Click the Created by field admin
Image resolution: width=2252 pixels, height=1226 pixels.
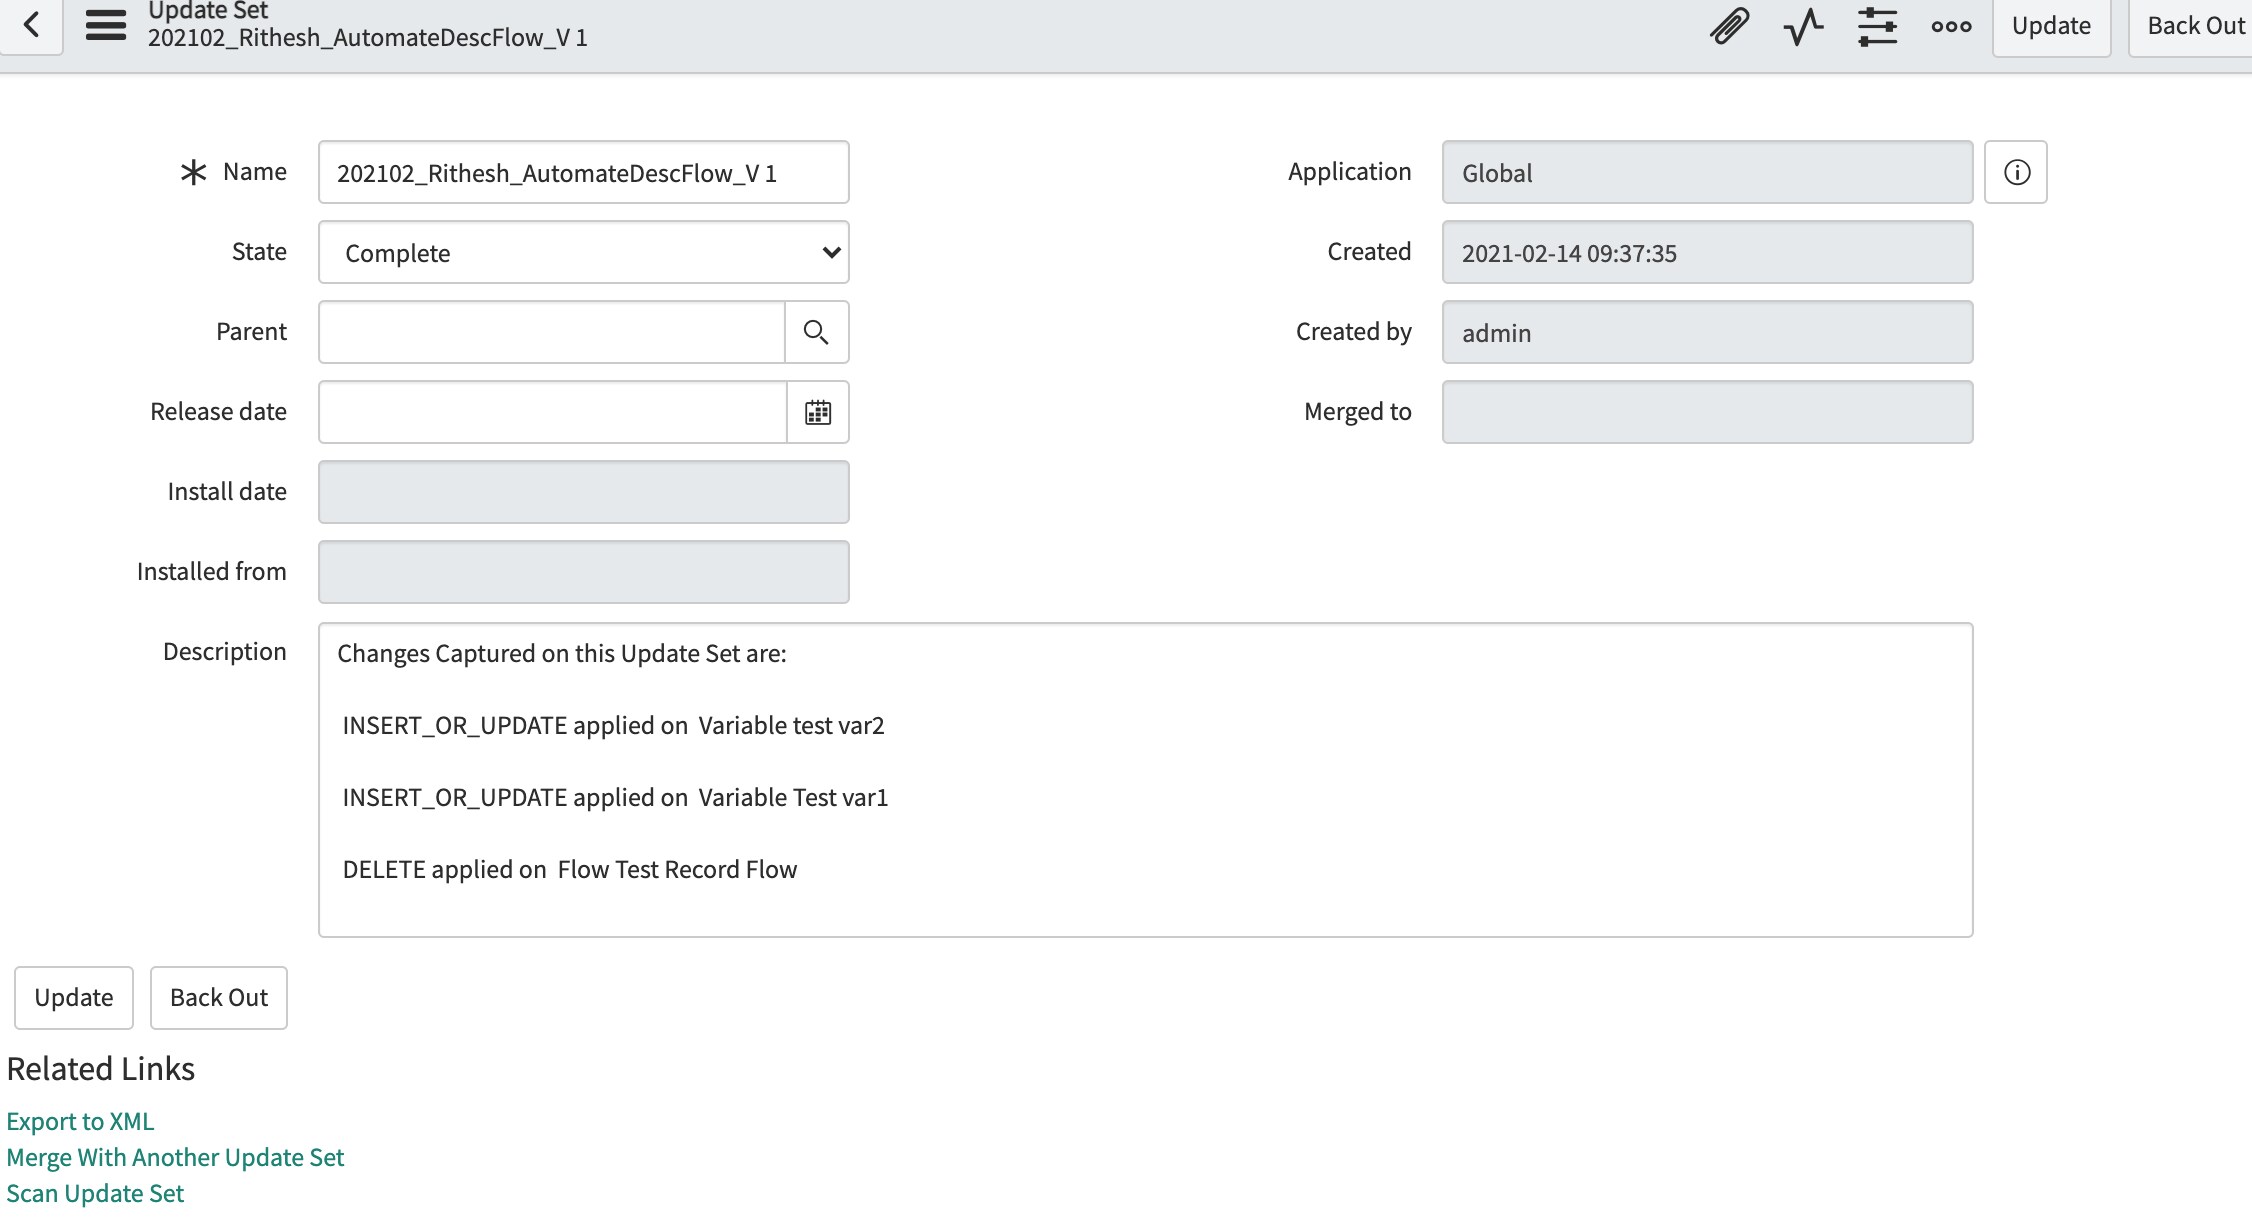pos(1708,332)
